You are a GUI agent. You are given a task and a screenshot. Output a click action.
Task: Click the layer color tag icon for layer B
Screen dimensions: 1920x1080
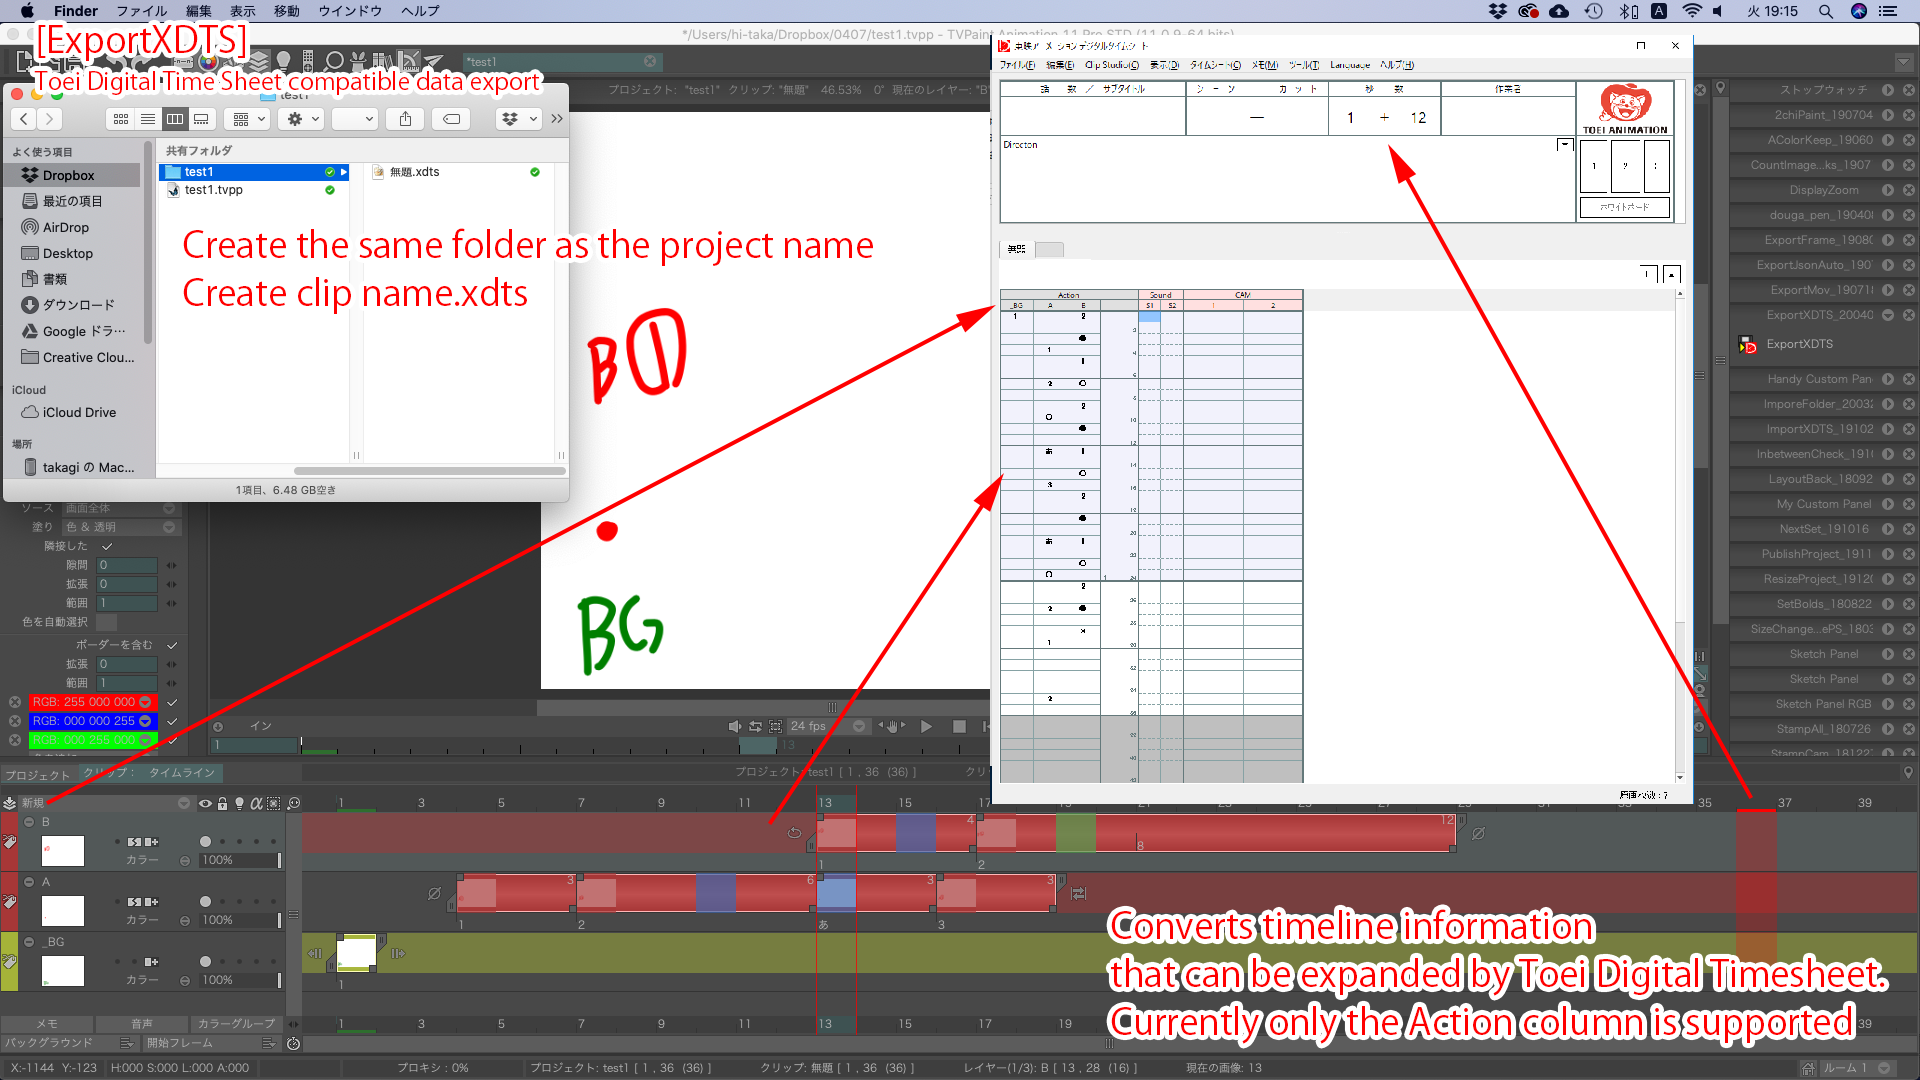point(9,842)
